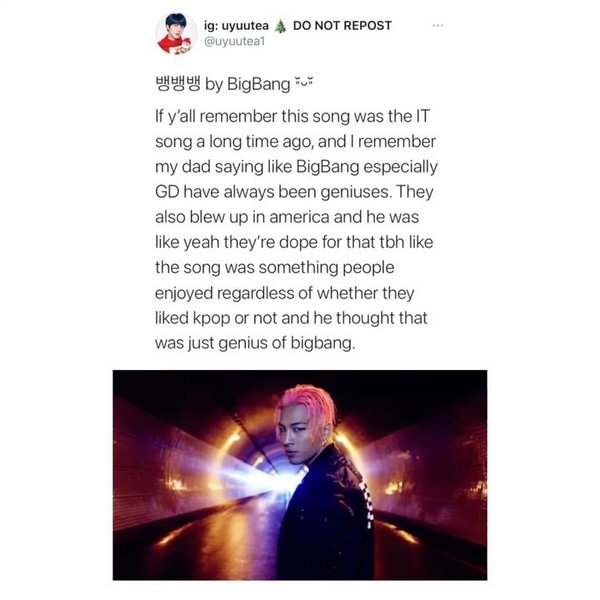This screenshot has height=600, width=600.
Task: Click the line enjoyed regardless of whether they
Action: (284, 293)
